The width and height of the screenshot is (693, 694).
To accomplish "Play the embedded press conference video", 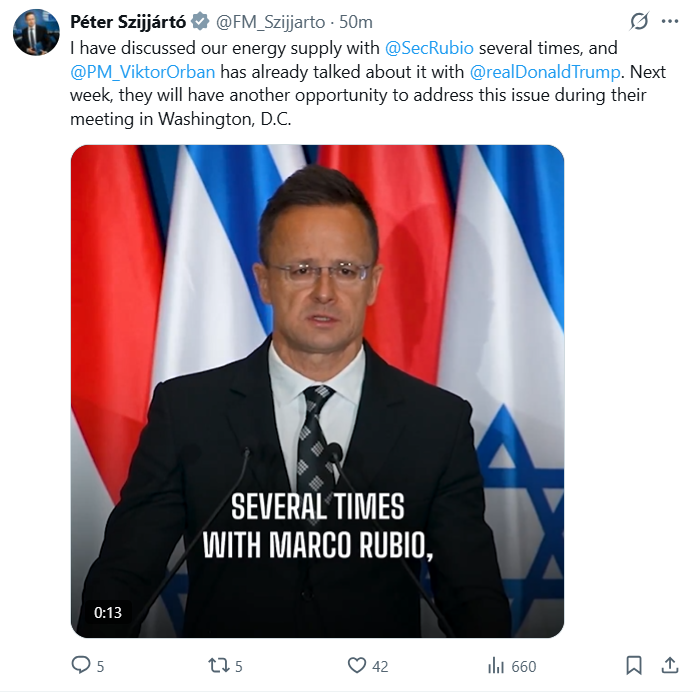I will tap(317, 390).
